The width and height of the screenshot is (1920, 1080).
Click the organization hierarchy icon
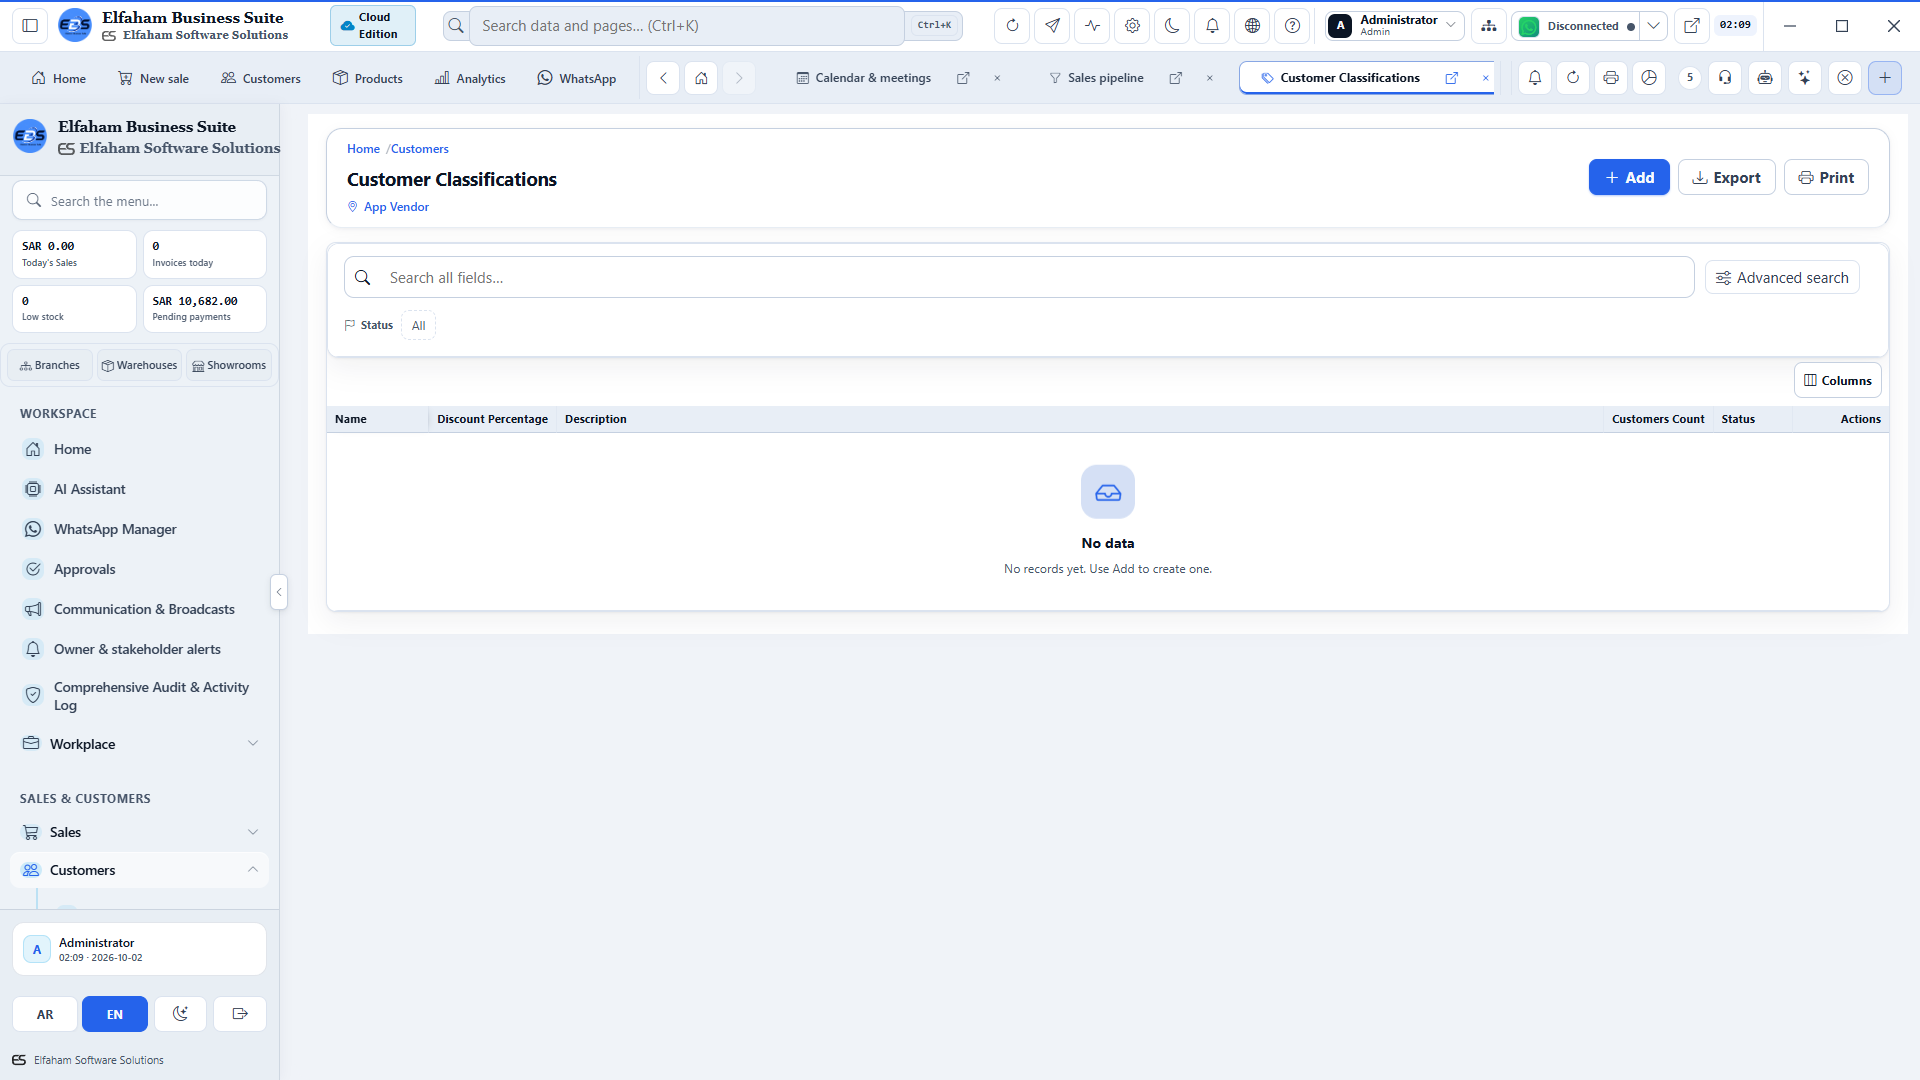pyautogui.click(x=1489, y=26)
